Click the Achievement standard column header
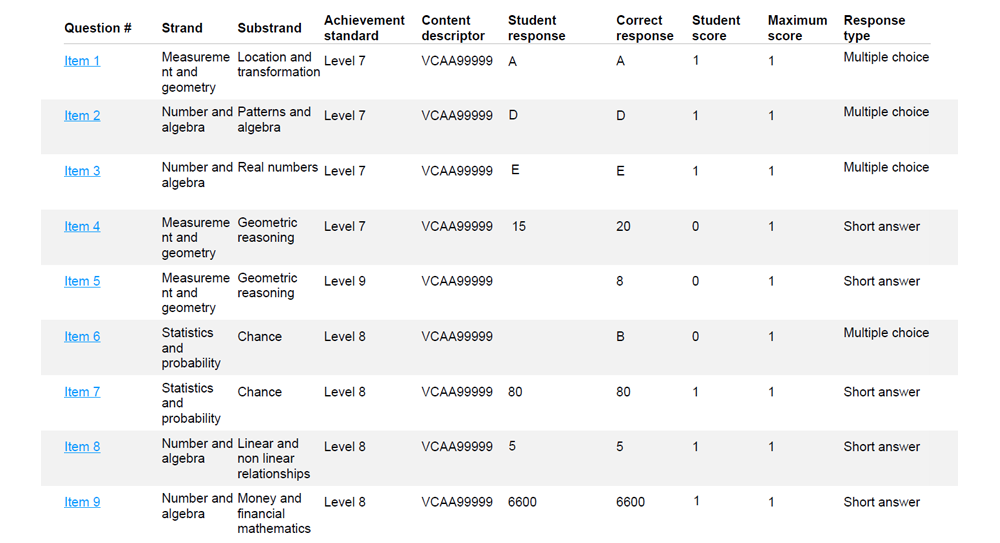Screen dimensions: 1000x543 point(364,28)
